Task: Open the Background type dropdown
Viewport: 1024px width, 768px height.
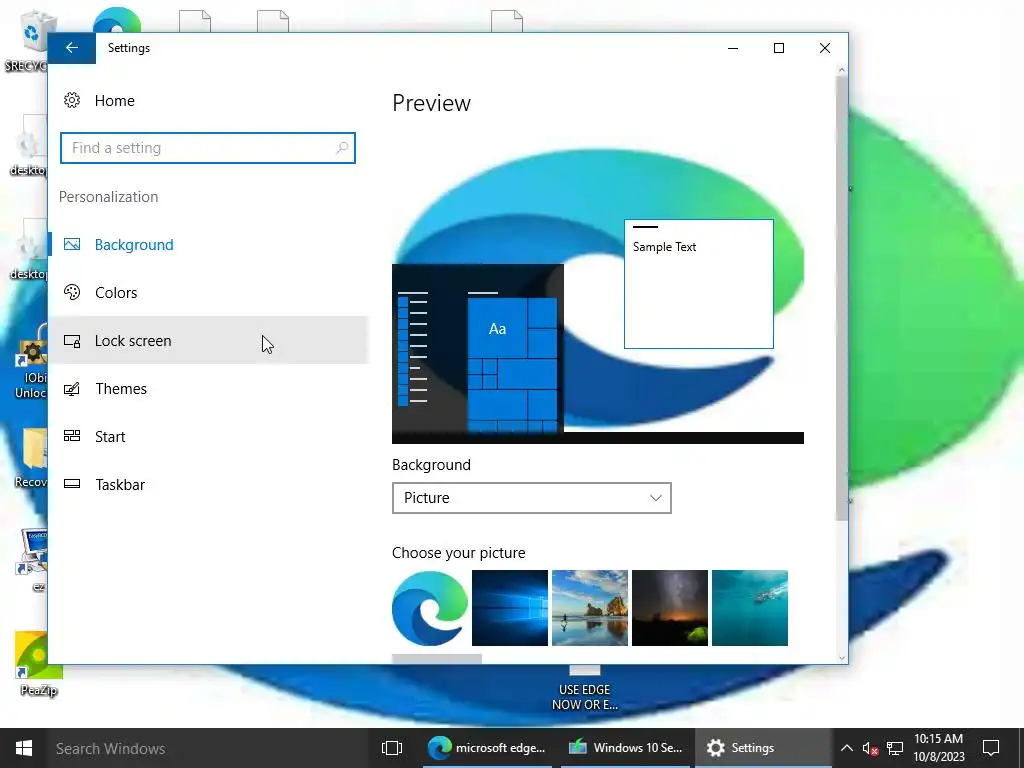Action: (532, 498)
